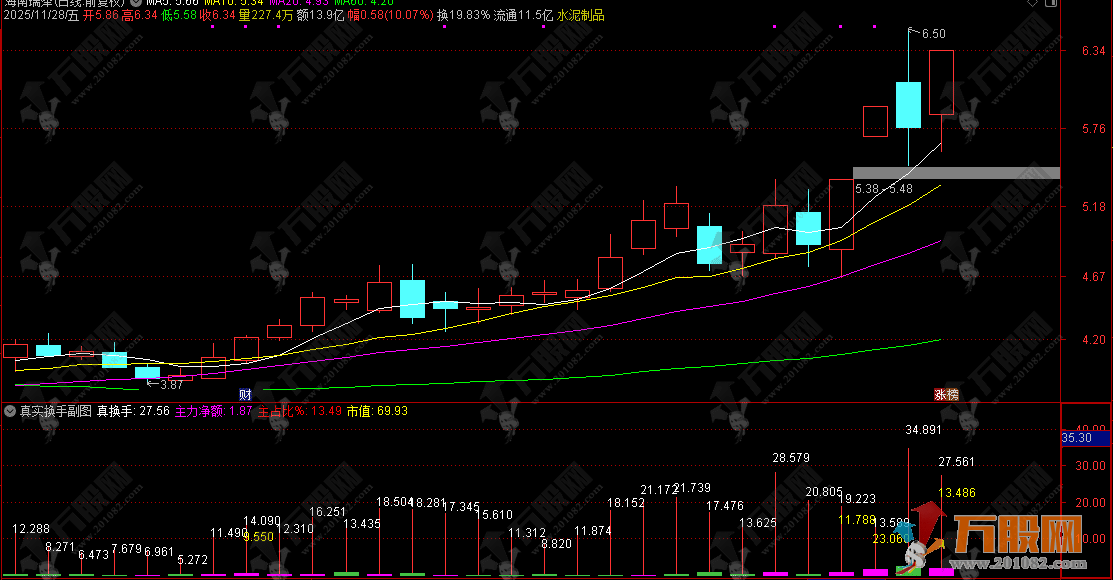This screenshot has width=1113, height=580.
Task: Click the 28.579 turnover bar label
Action: click(793, 457)
